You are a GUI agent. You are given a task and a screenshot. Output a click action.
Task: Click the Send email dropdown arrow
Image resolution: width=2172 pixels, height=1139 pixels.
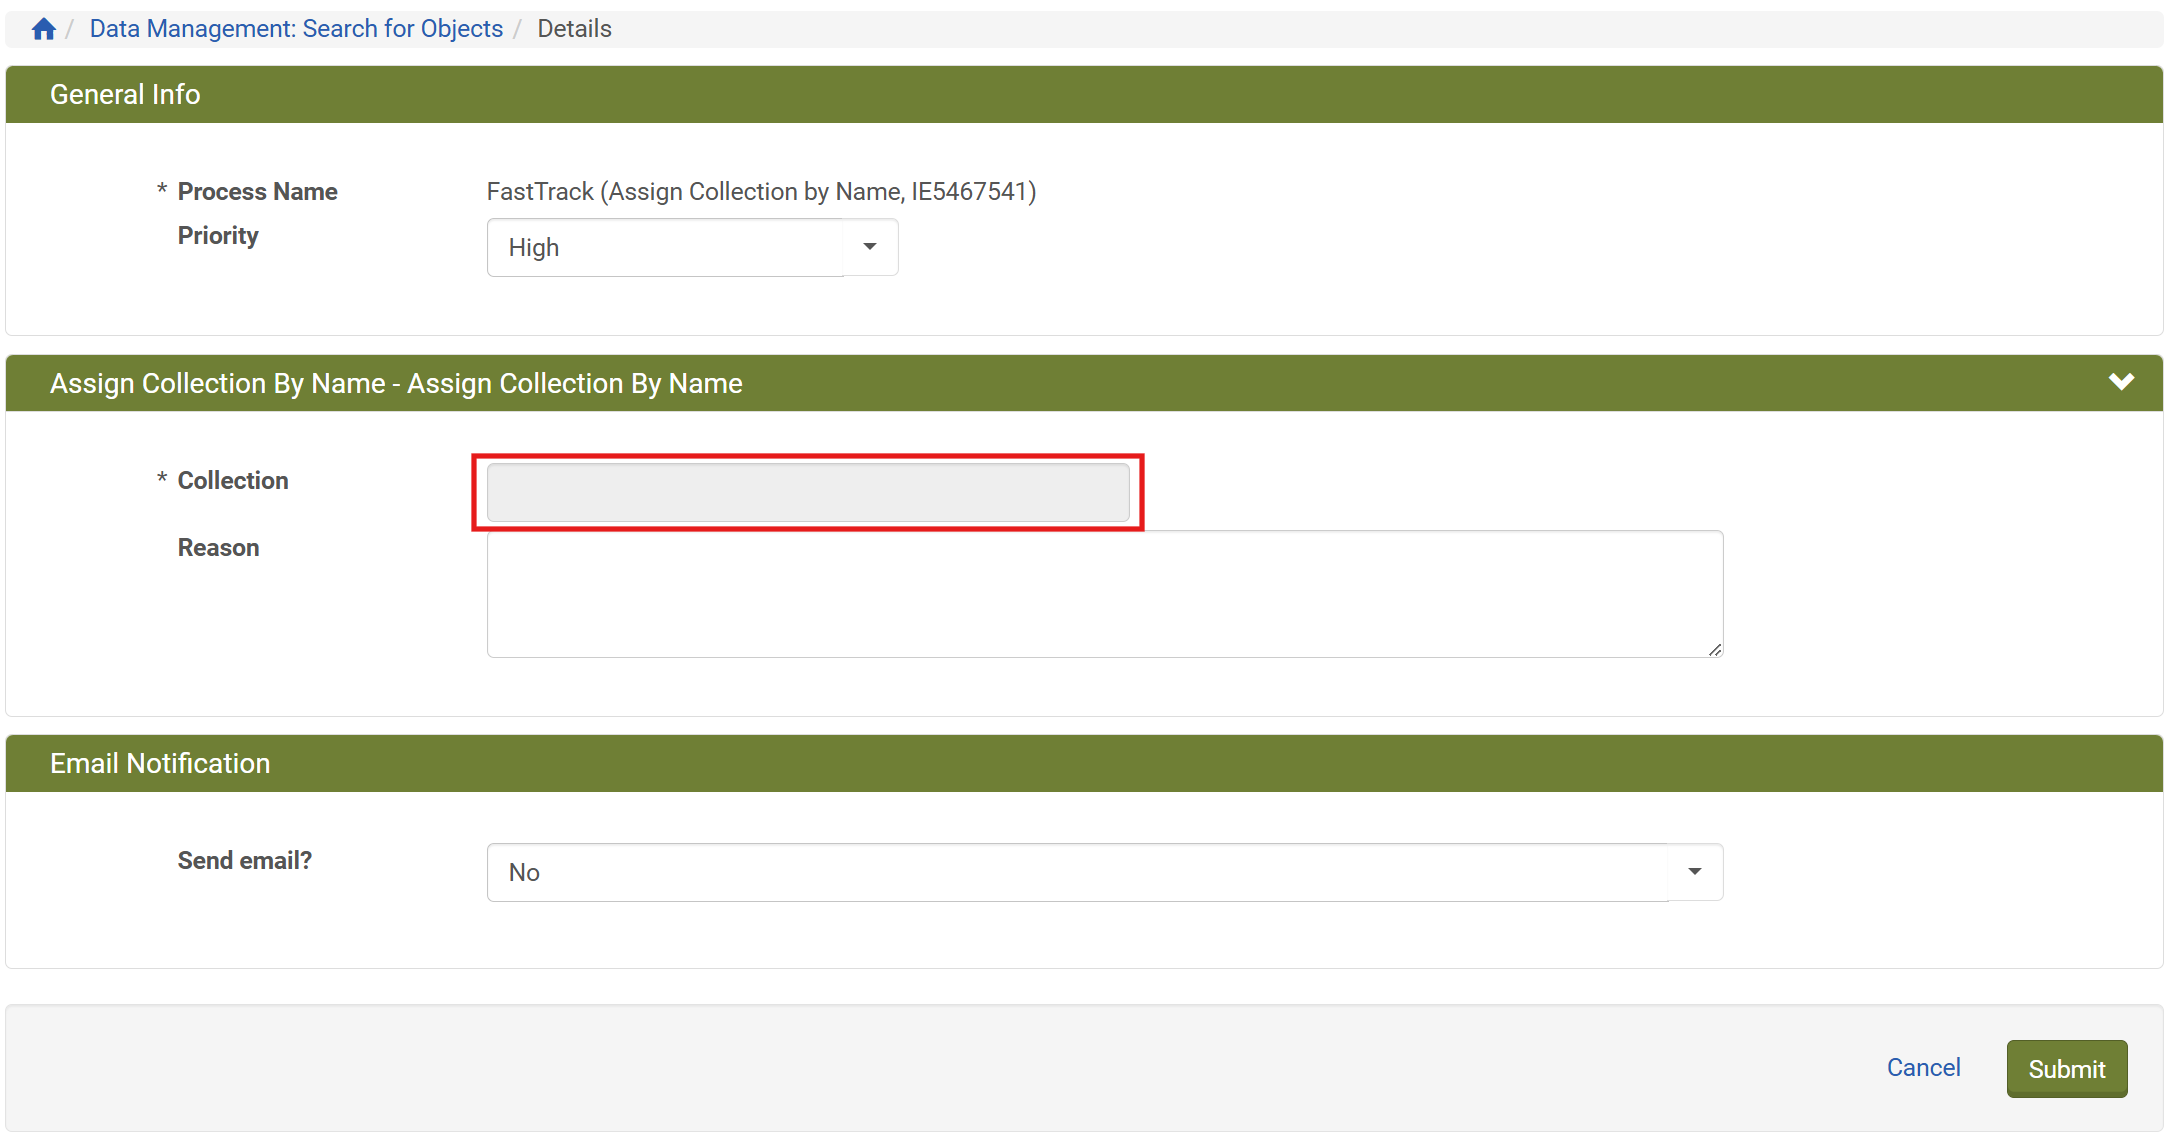pos(1695,872)
